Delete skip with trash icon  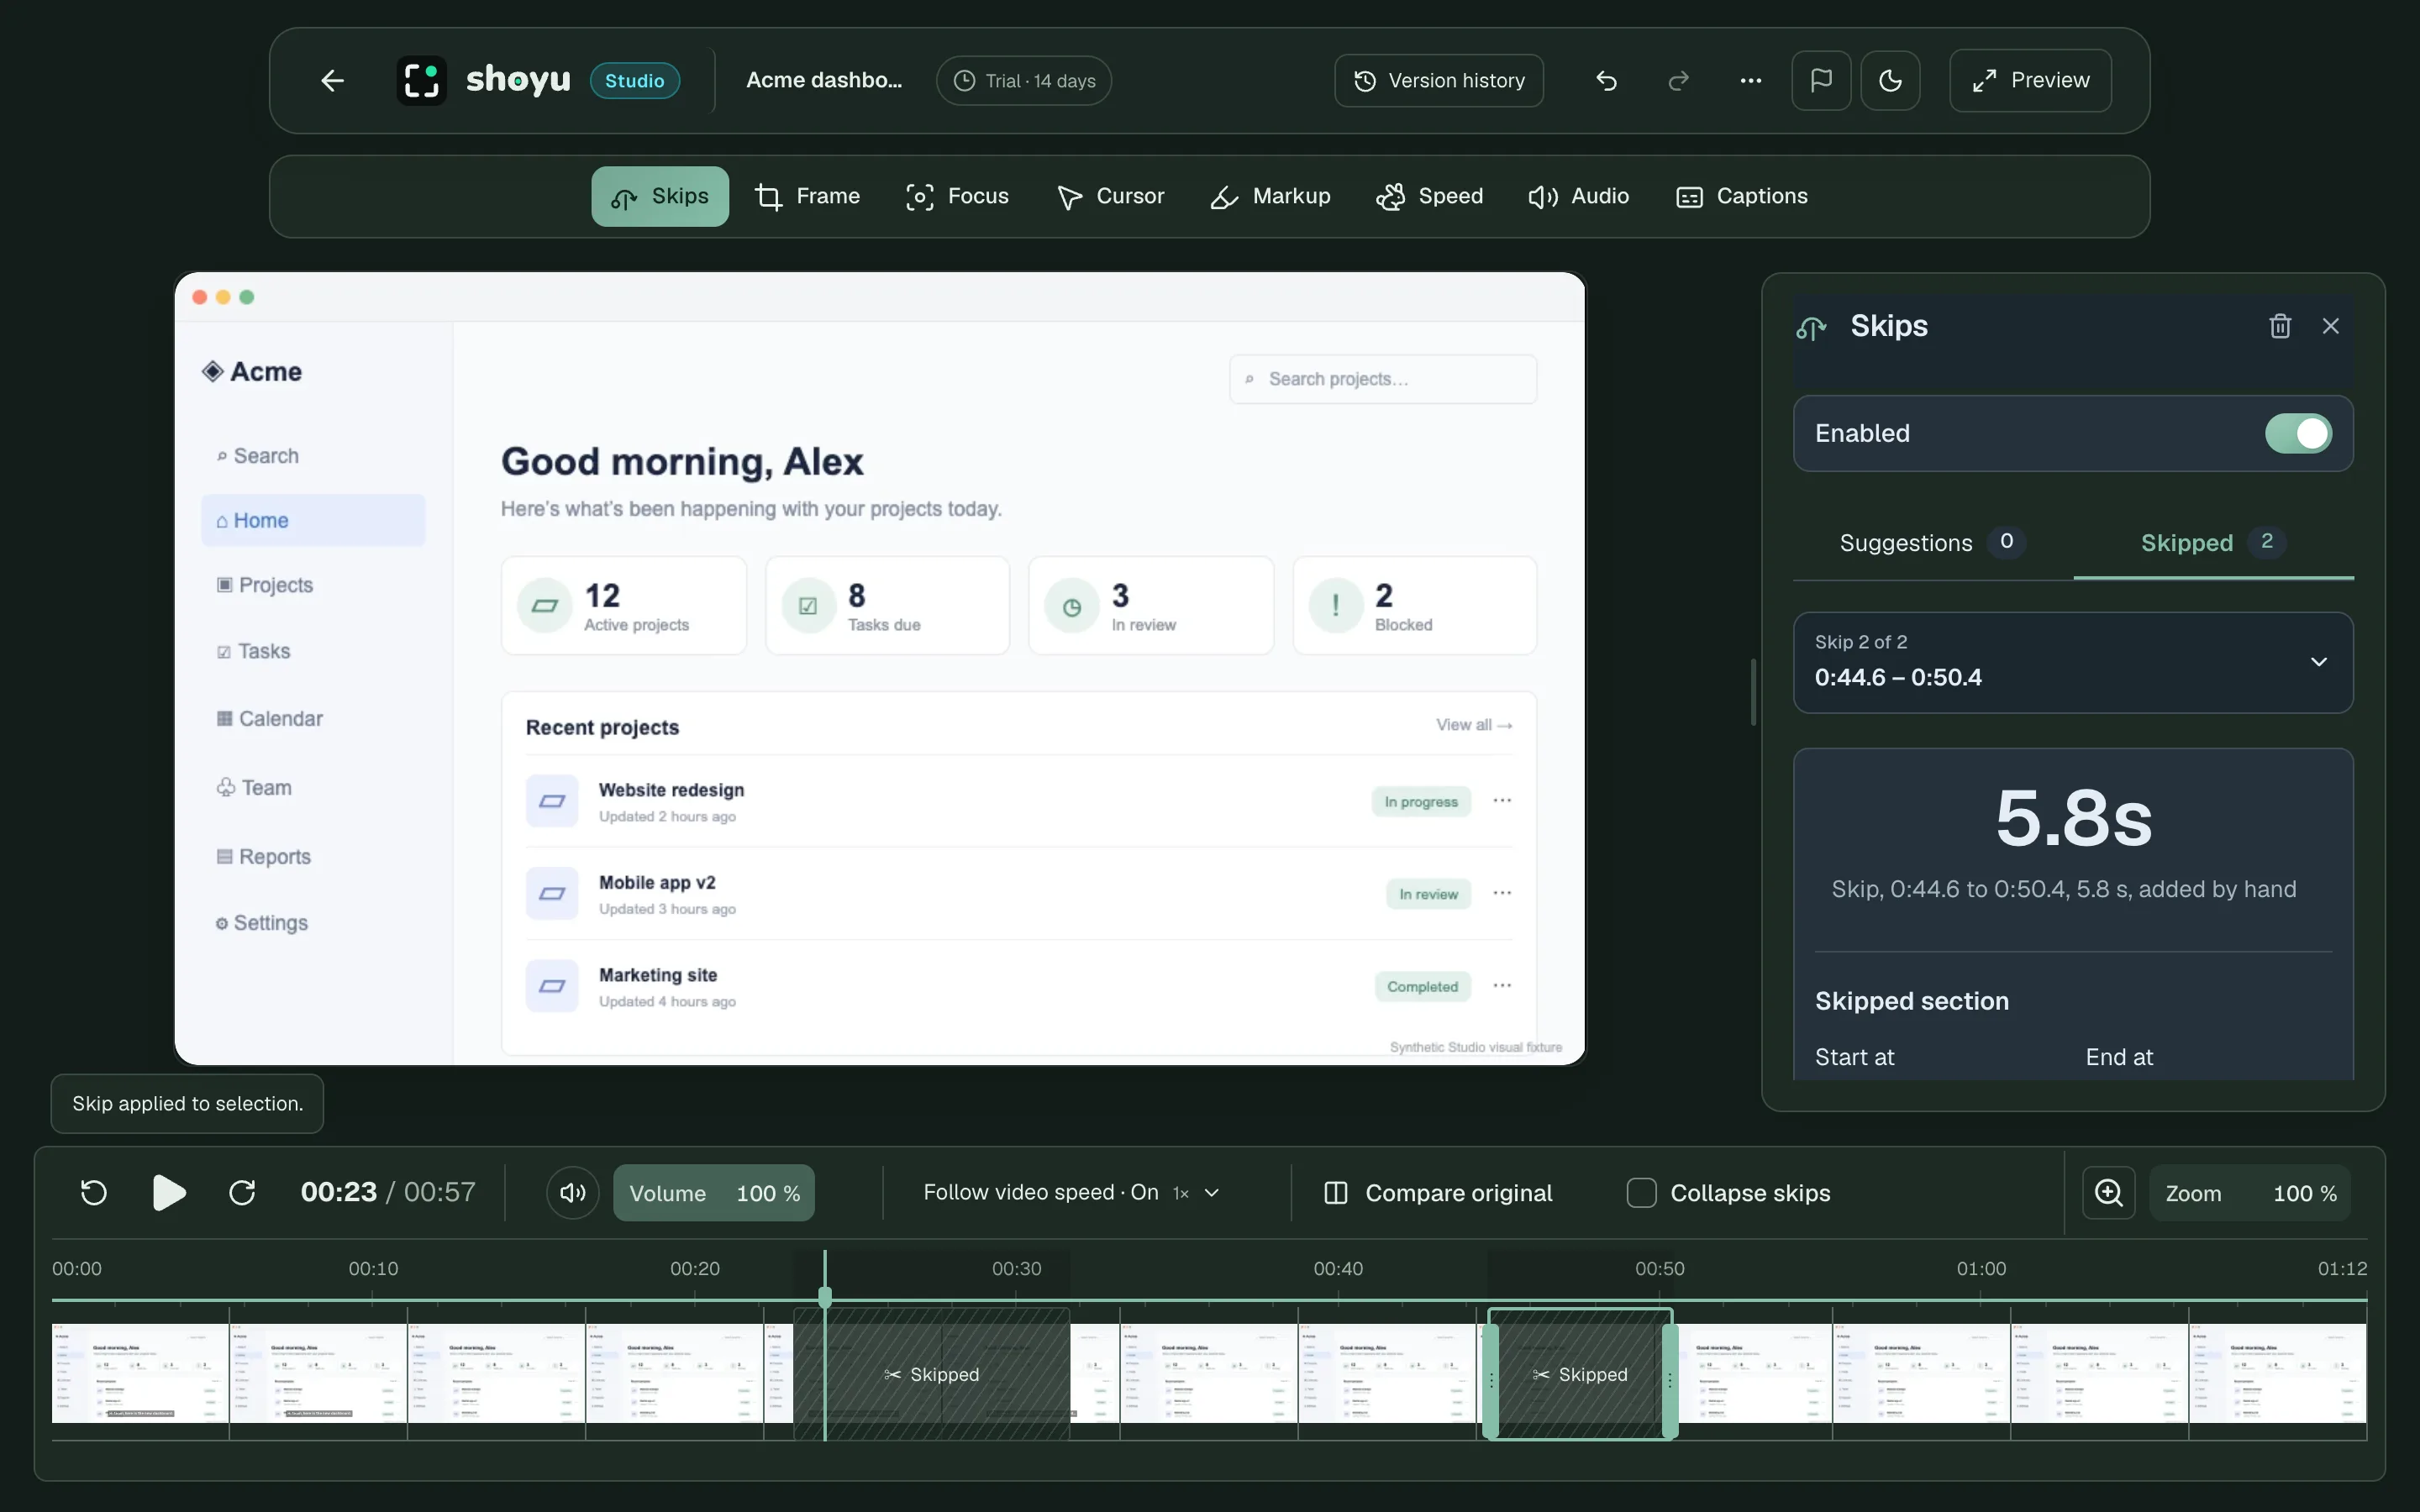(x=2280, y=326)
